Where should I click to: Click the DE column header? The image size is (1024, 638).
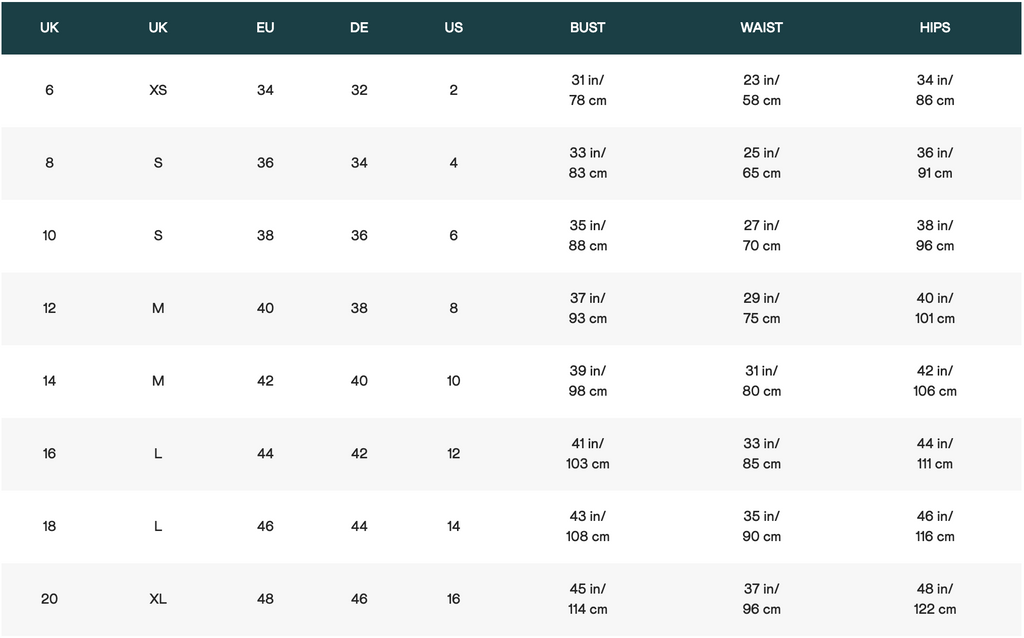point(359,27)
